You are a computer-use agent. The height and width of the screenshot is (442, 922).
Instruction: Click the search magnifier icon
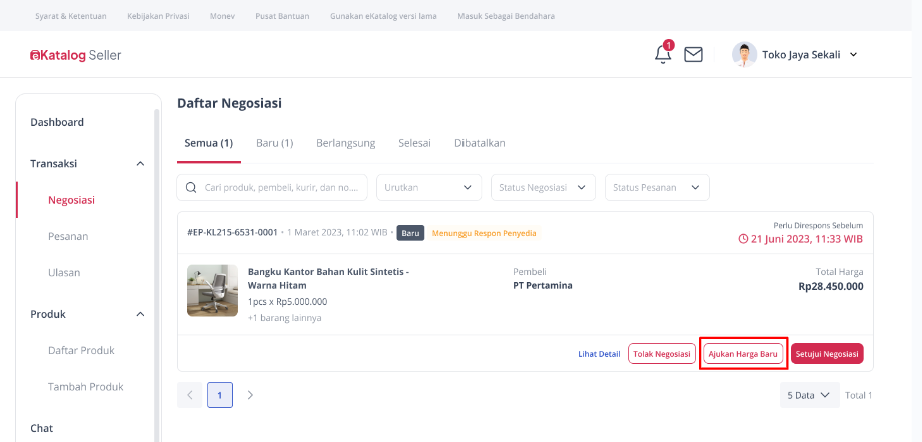(191, 187)
